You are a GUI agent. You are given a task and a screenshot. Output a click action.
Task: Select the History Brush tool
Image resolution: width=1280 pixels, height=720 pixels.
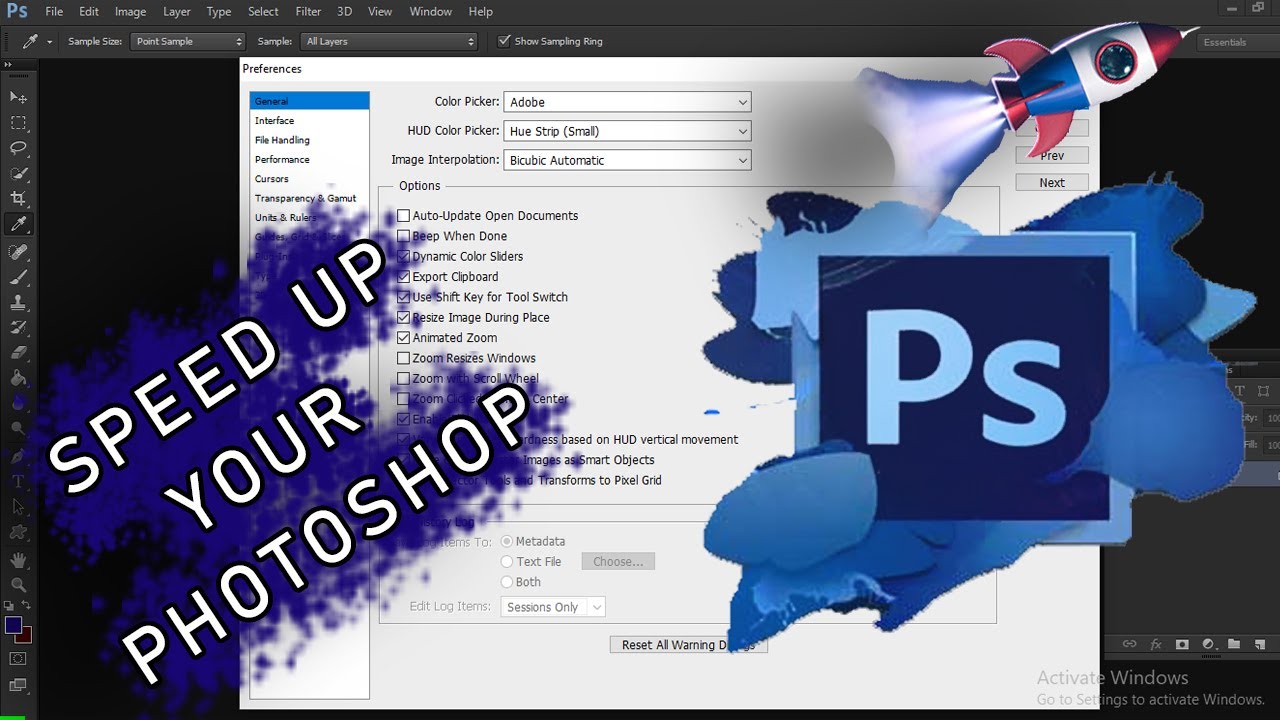[18, 328]
